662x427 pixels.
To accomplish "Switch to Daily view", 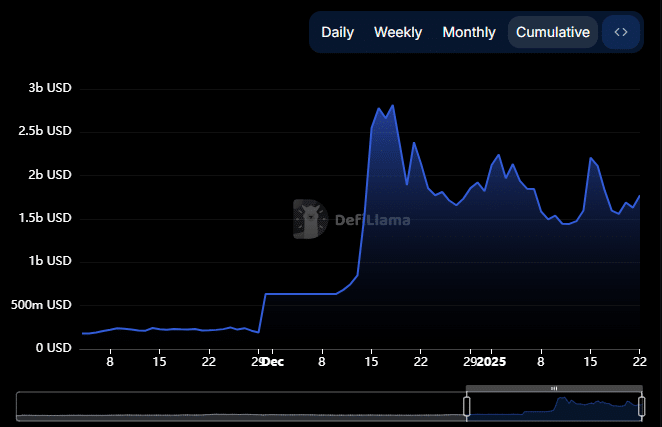I will (x=337, y=32).
